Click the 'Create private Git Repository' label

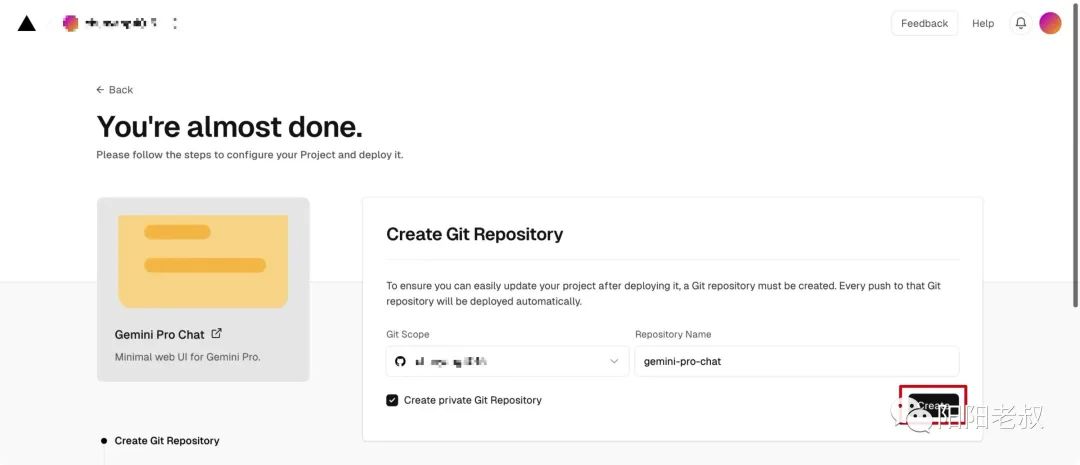(472, 400)
